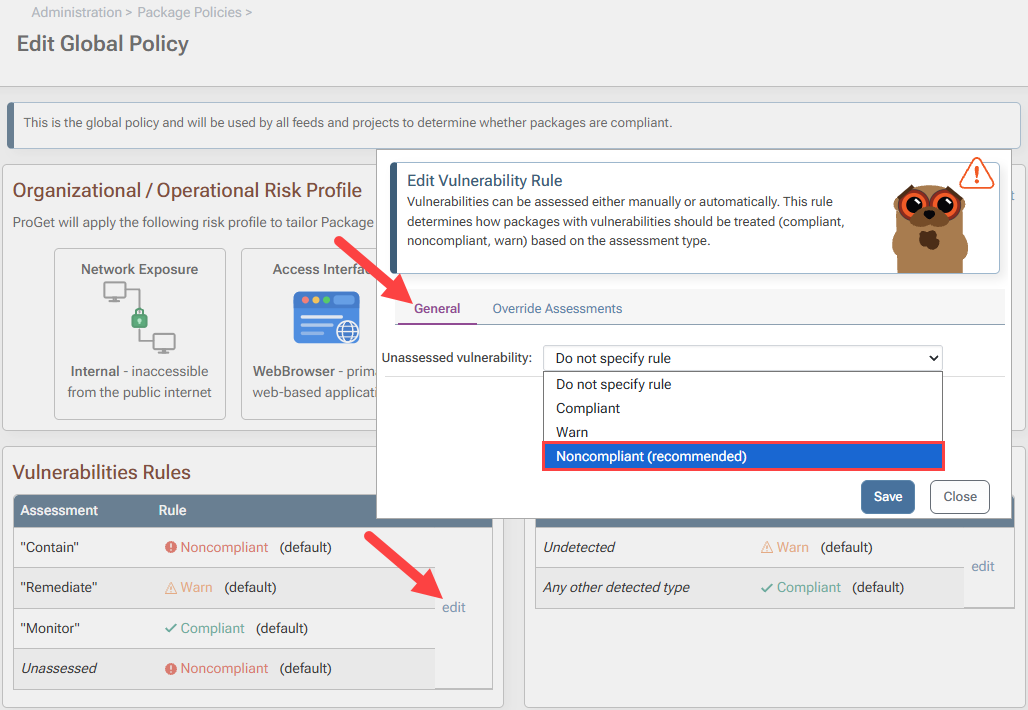
Task: Click the warning triangle icon in dialog
Action: pos(976,173)
